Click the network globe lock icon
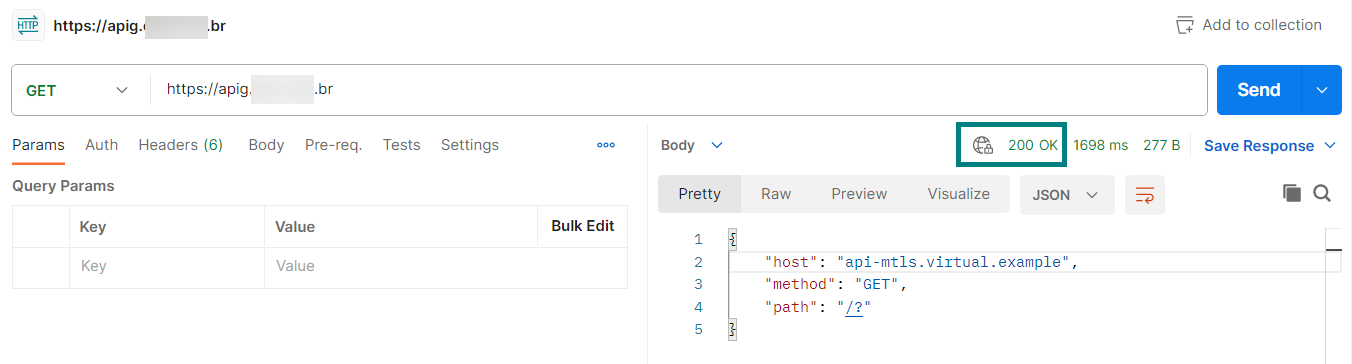1352x364 pixels. tap(983, 145)
